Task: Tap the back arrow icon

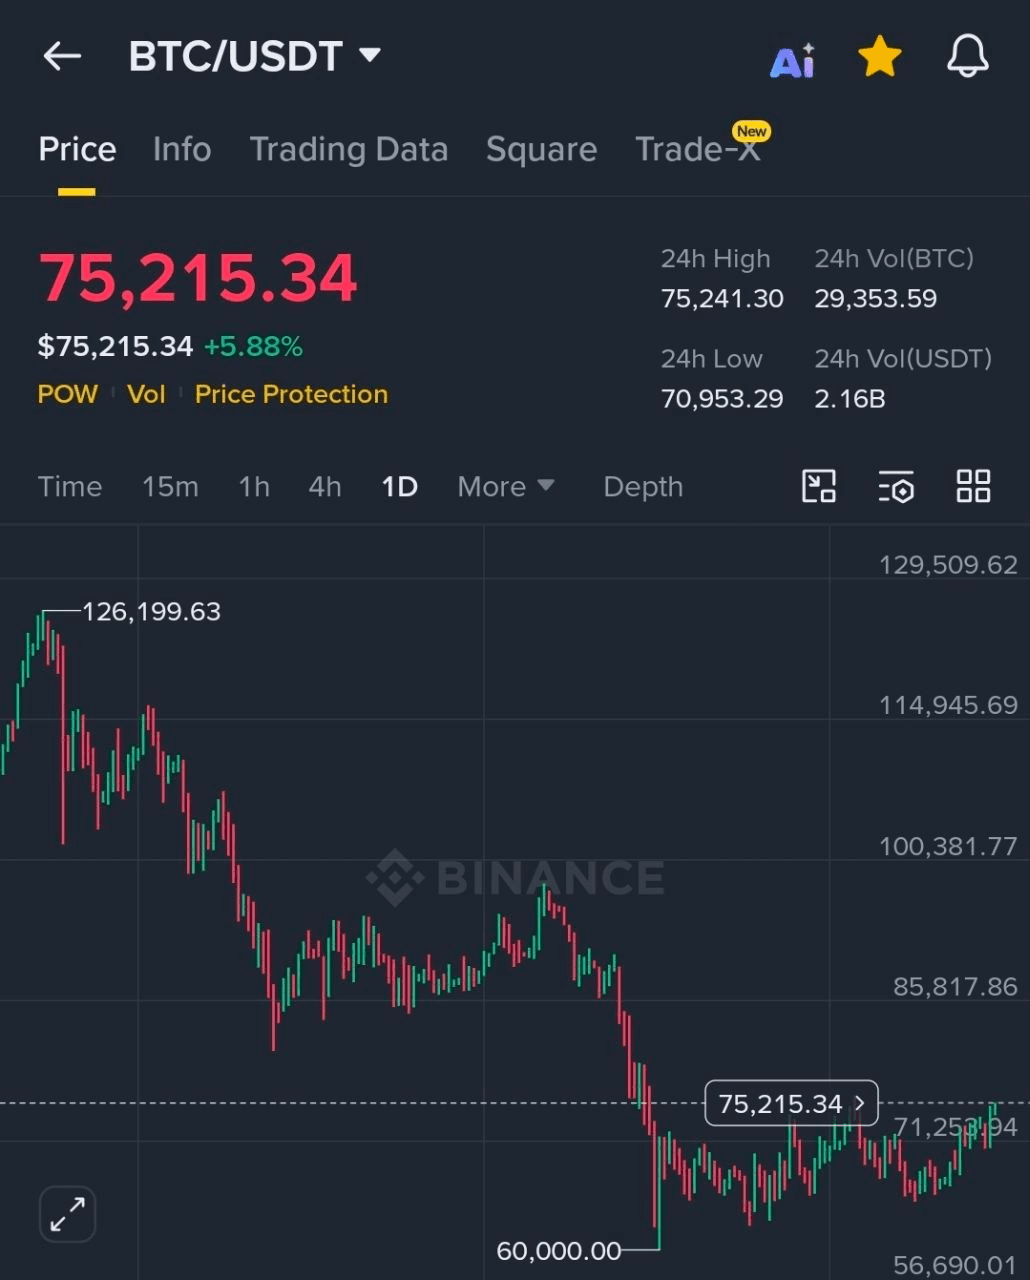Action: click(62, 56)
